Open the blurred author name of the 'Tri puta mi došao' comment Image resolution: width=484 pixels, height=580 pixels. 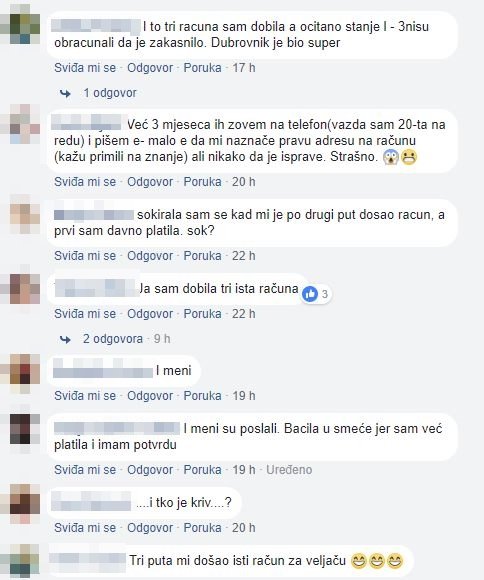pos(87,562)
